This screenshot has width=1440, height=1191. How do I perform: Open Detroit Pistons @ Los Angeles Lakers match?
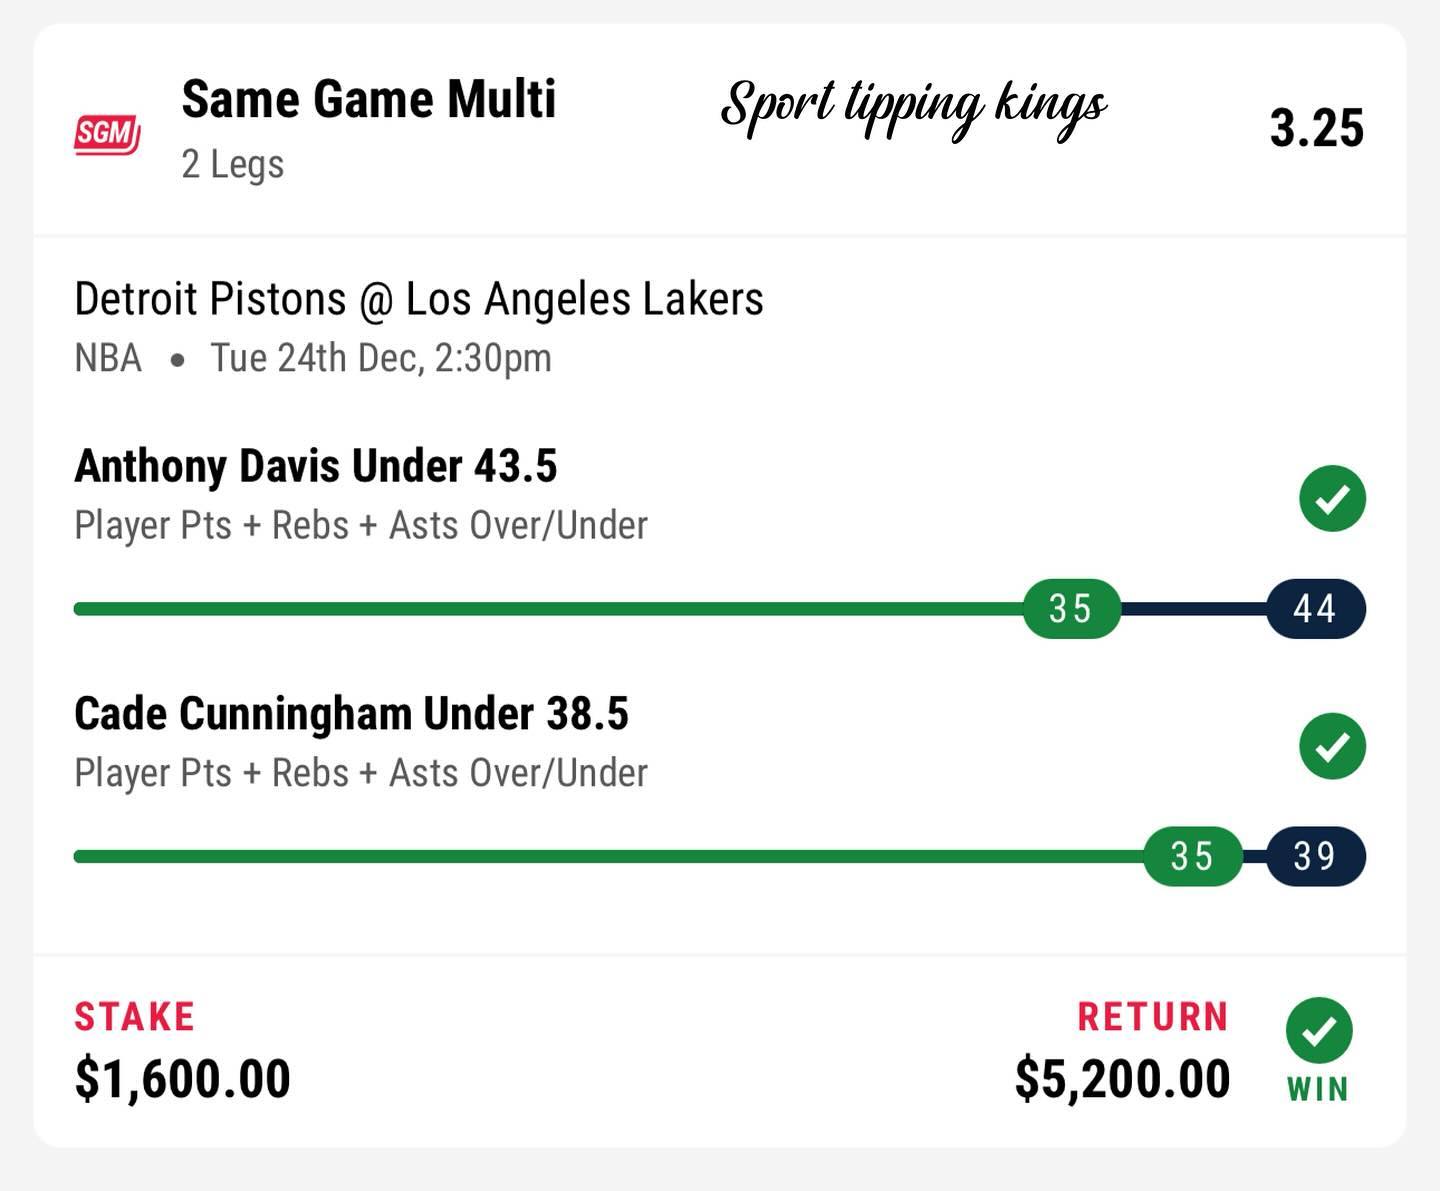click(x=419, y=299)
